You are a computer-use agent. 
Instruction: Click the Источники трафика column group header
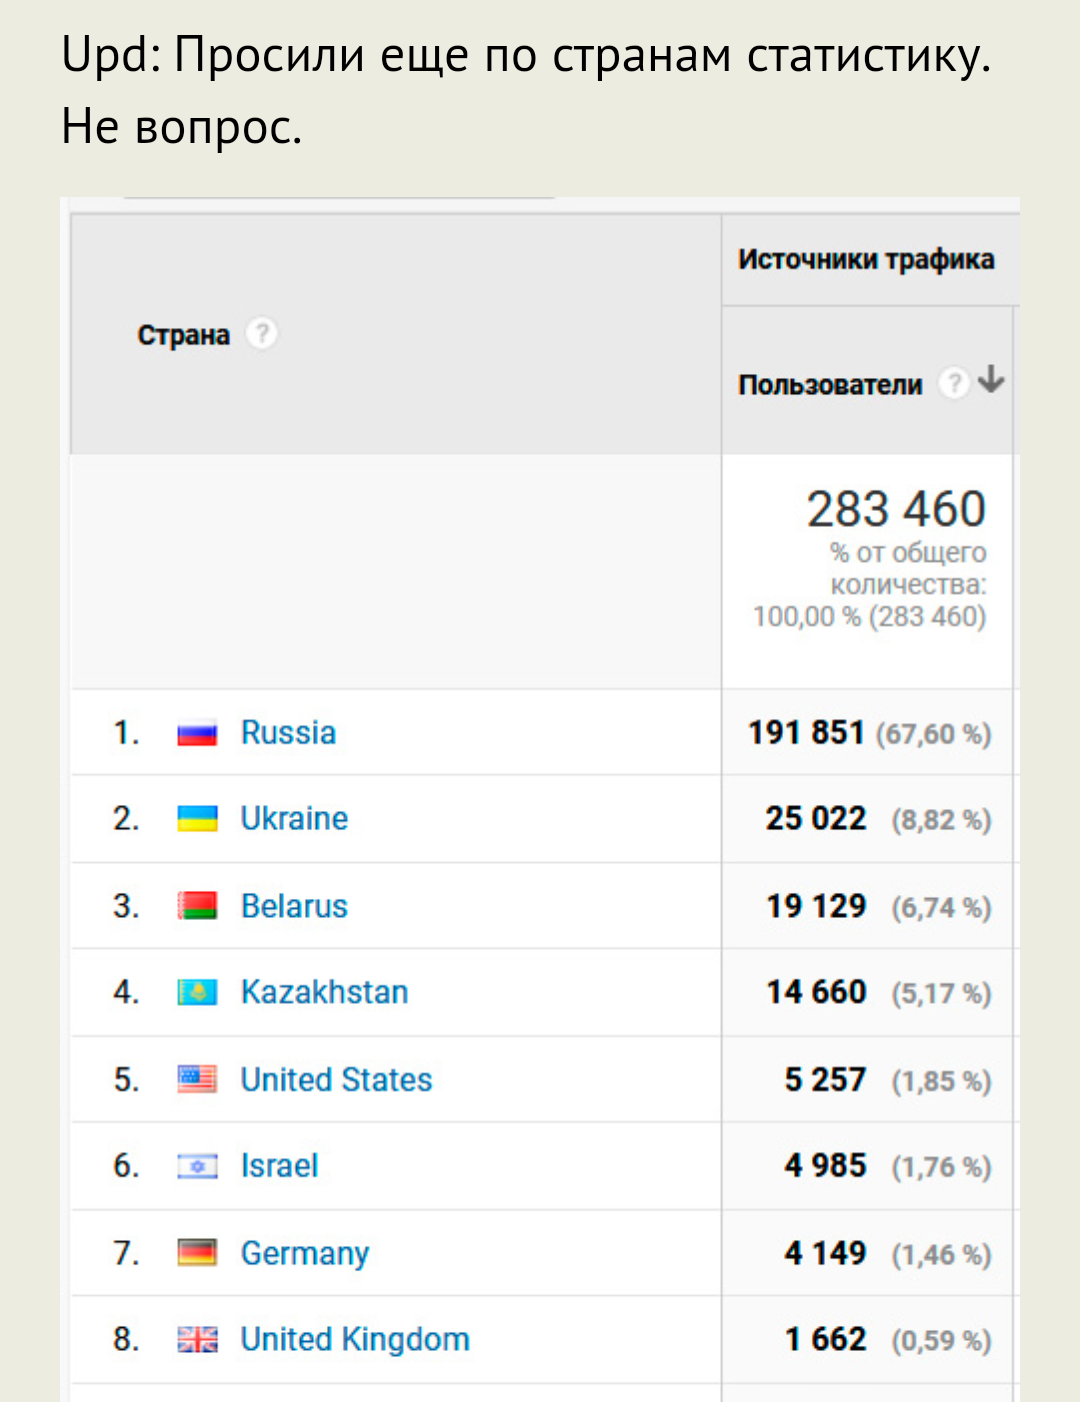click(866, 260)
